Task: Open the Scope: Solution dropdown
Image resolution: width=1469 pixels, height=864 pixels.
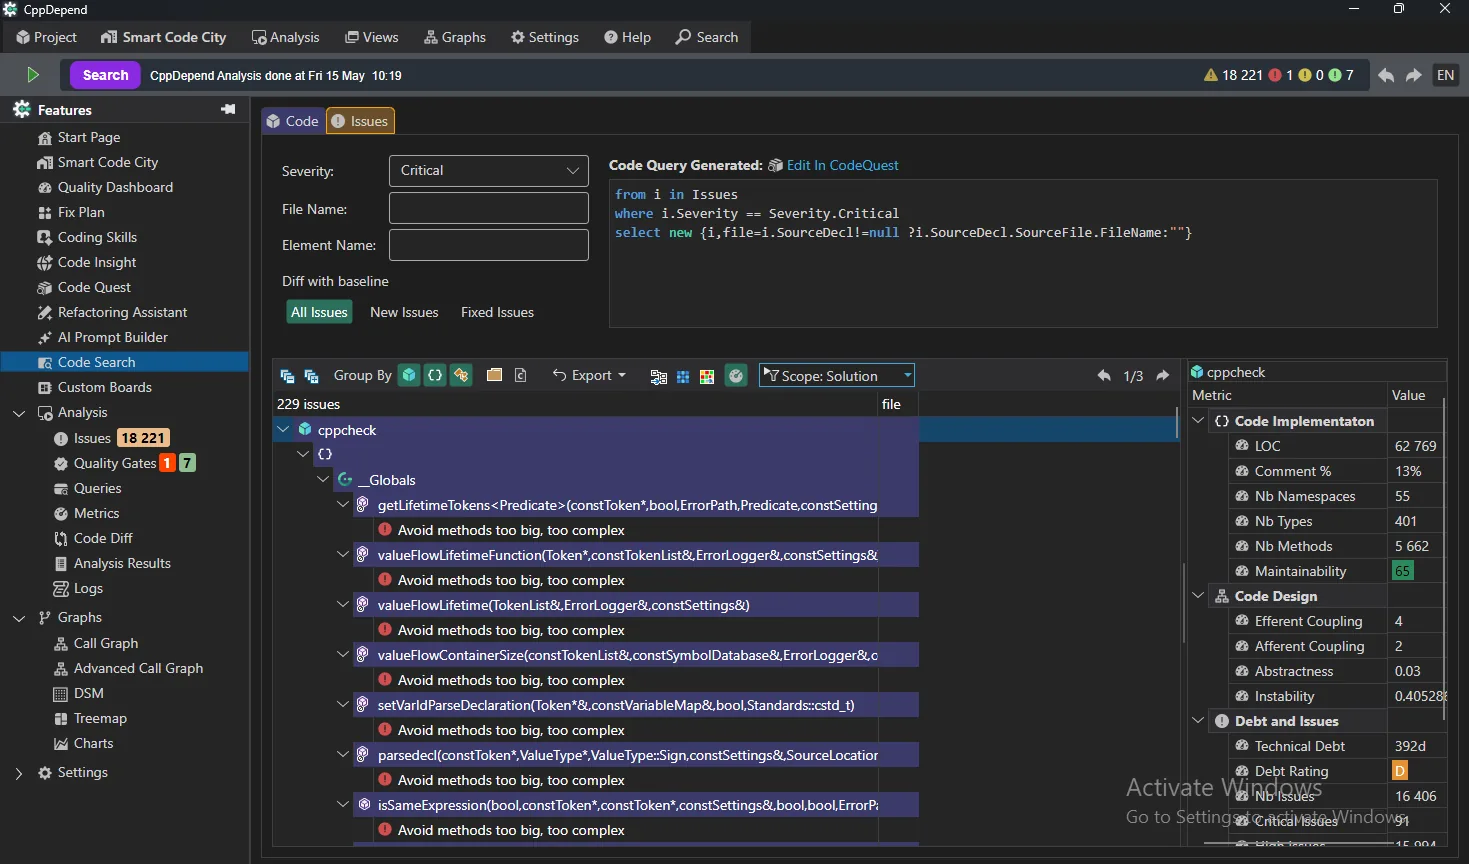Action: pyautogui.click(x=837, y=375)
